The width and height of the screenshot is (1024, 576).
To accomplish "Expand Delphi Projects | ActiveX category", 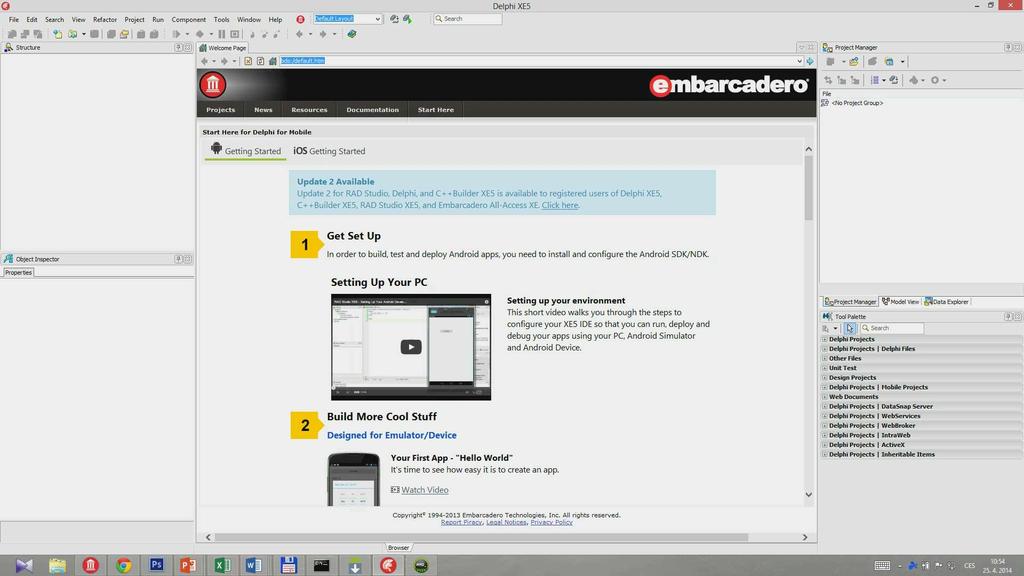I will [824, 445].
